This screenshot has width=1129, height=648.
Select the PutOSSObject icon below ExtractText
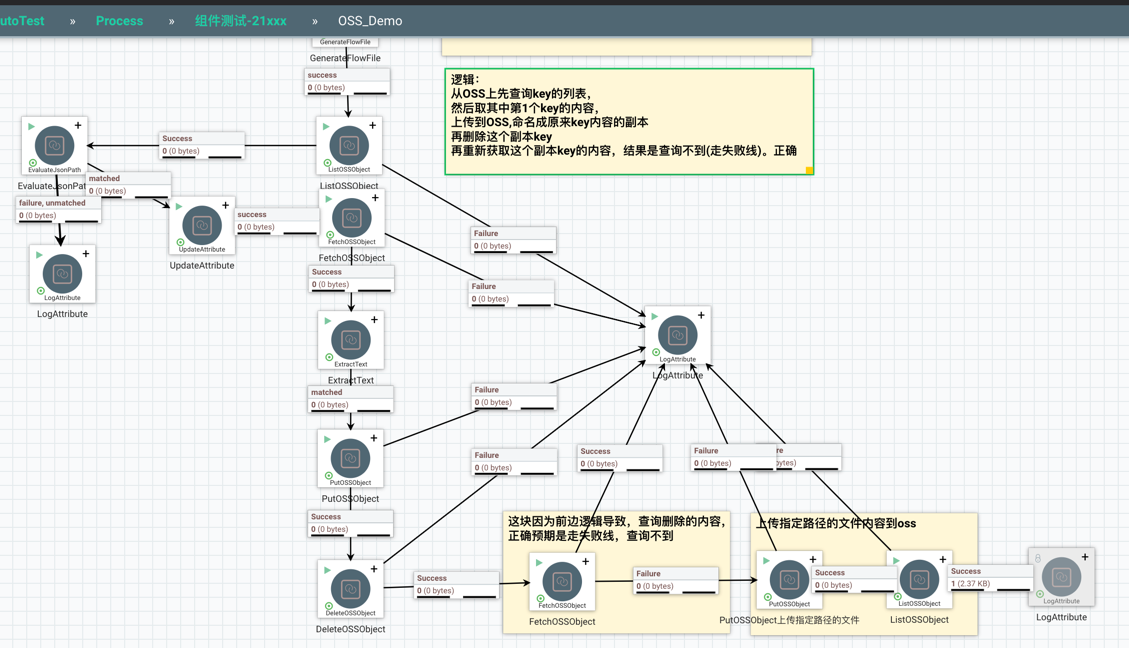350,459
